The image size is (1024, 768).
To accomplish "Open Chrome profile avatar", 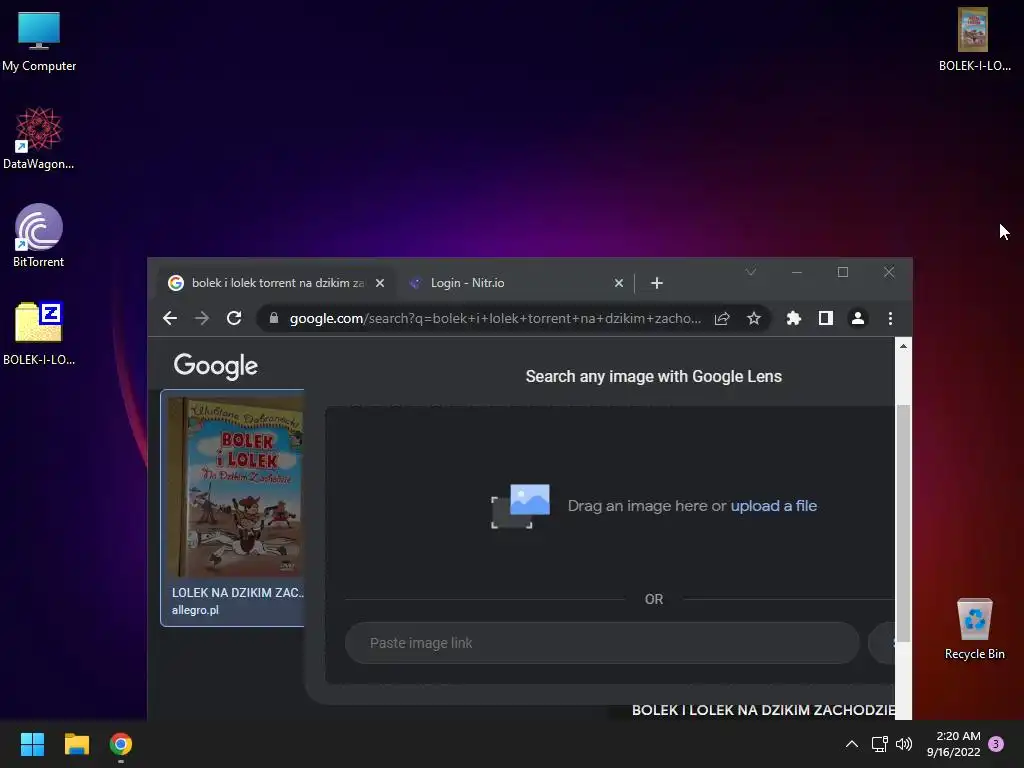I will pyautogui.click(x=857, y=318).
